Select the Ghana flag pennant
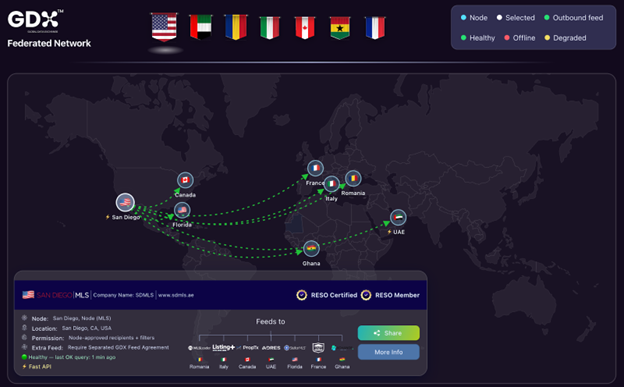The width and height of the screenshot is (624, 387). (340, 27)
